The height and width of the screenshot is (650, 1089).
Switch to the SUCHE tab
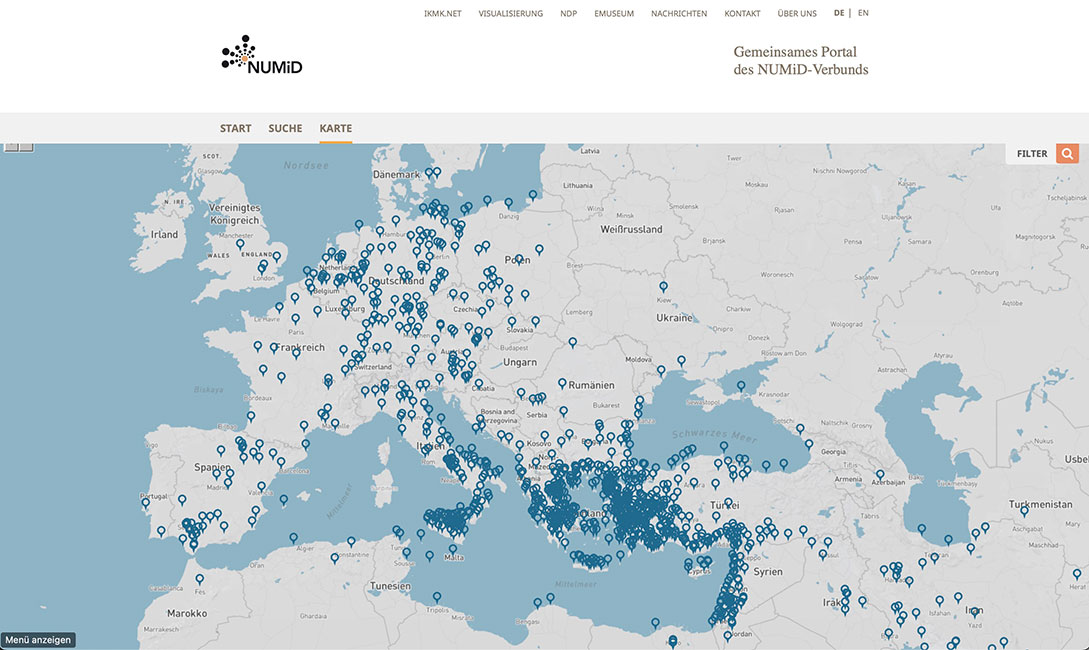285,128
